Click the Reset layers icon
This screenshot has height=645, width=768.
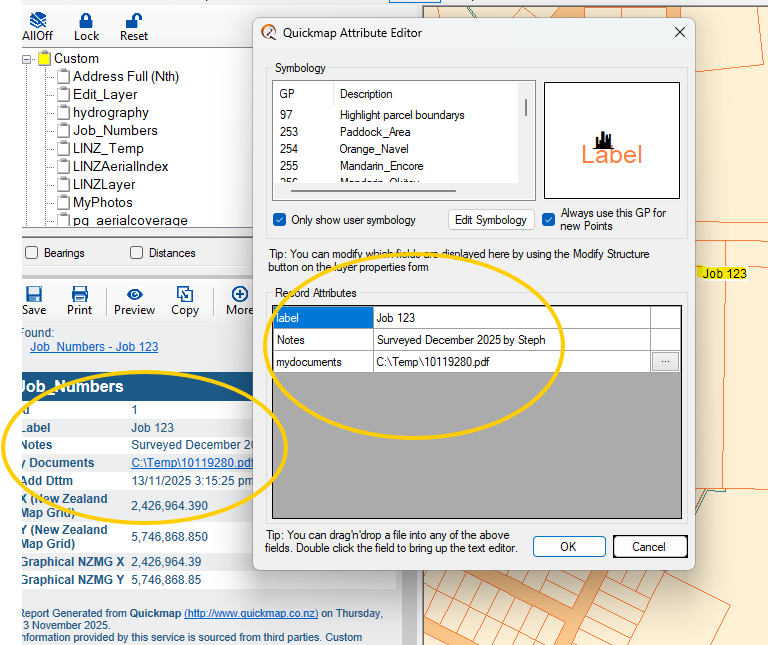coord(134,20)
